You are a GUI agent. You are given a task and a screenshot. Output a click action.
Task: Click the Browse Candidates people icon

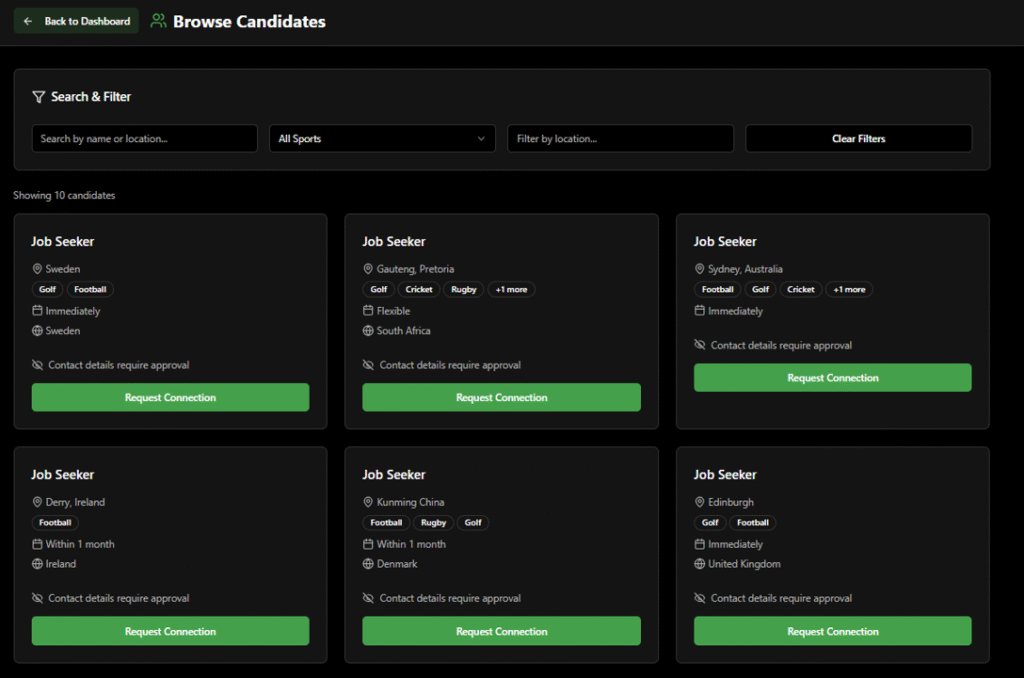158,21
